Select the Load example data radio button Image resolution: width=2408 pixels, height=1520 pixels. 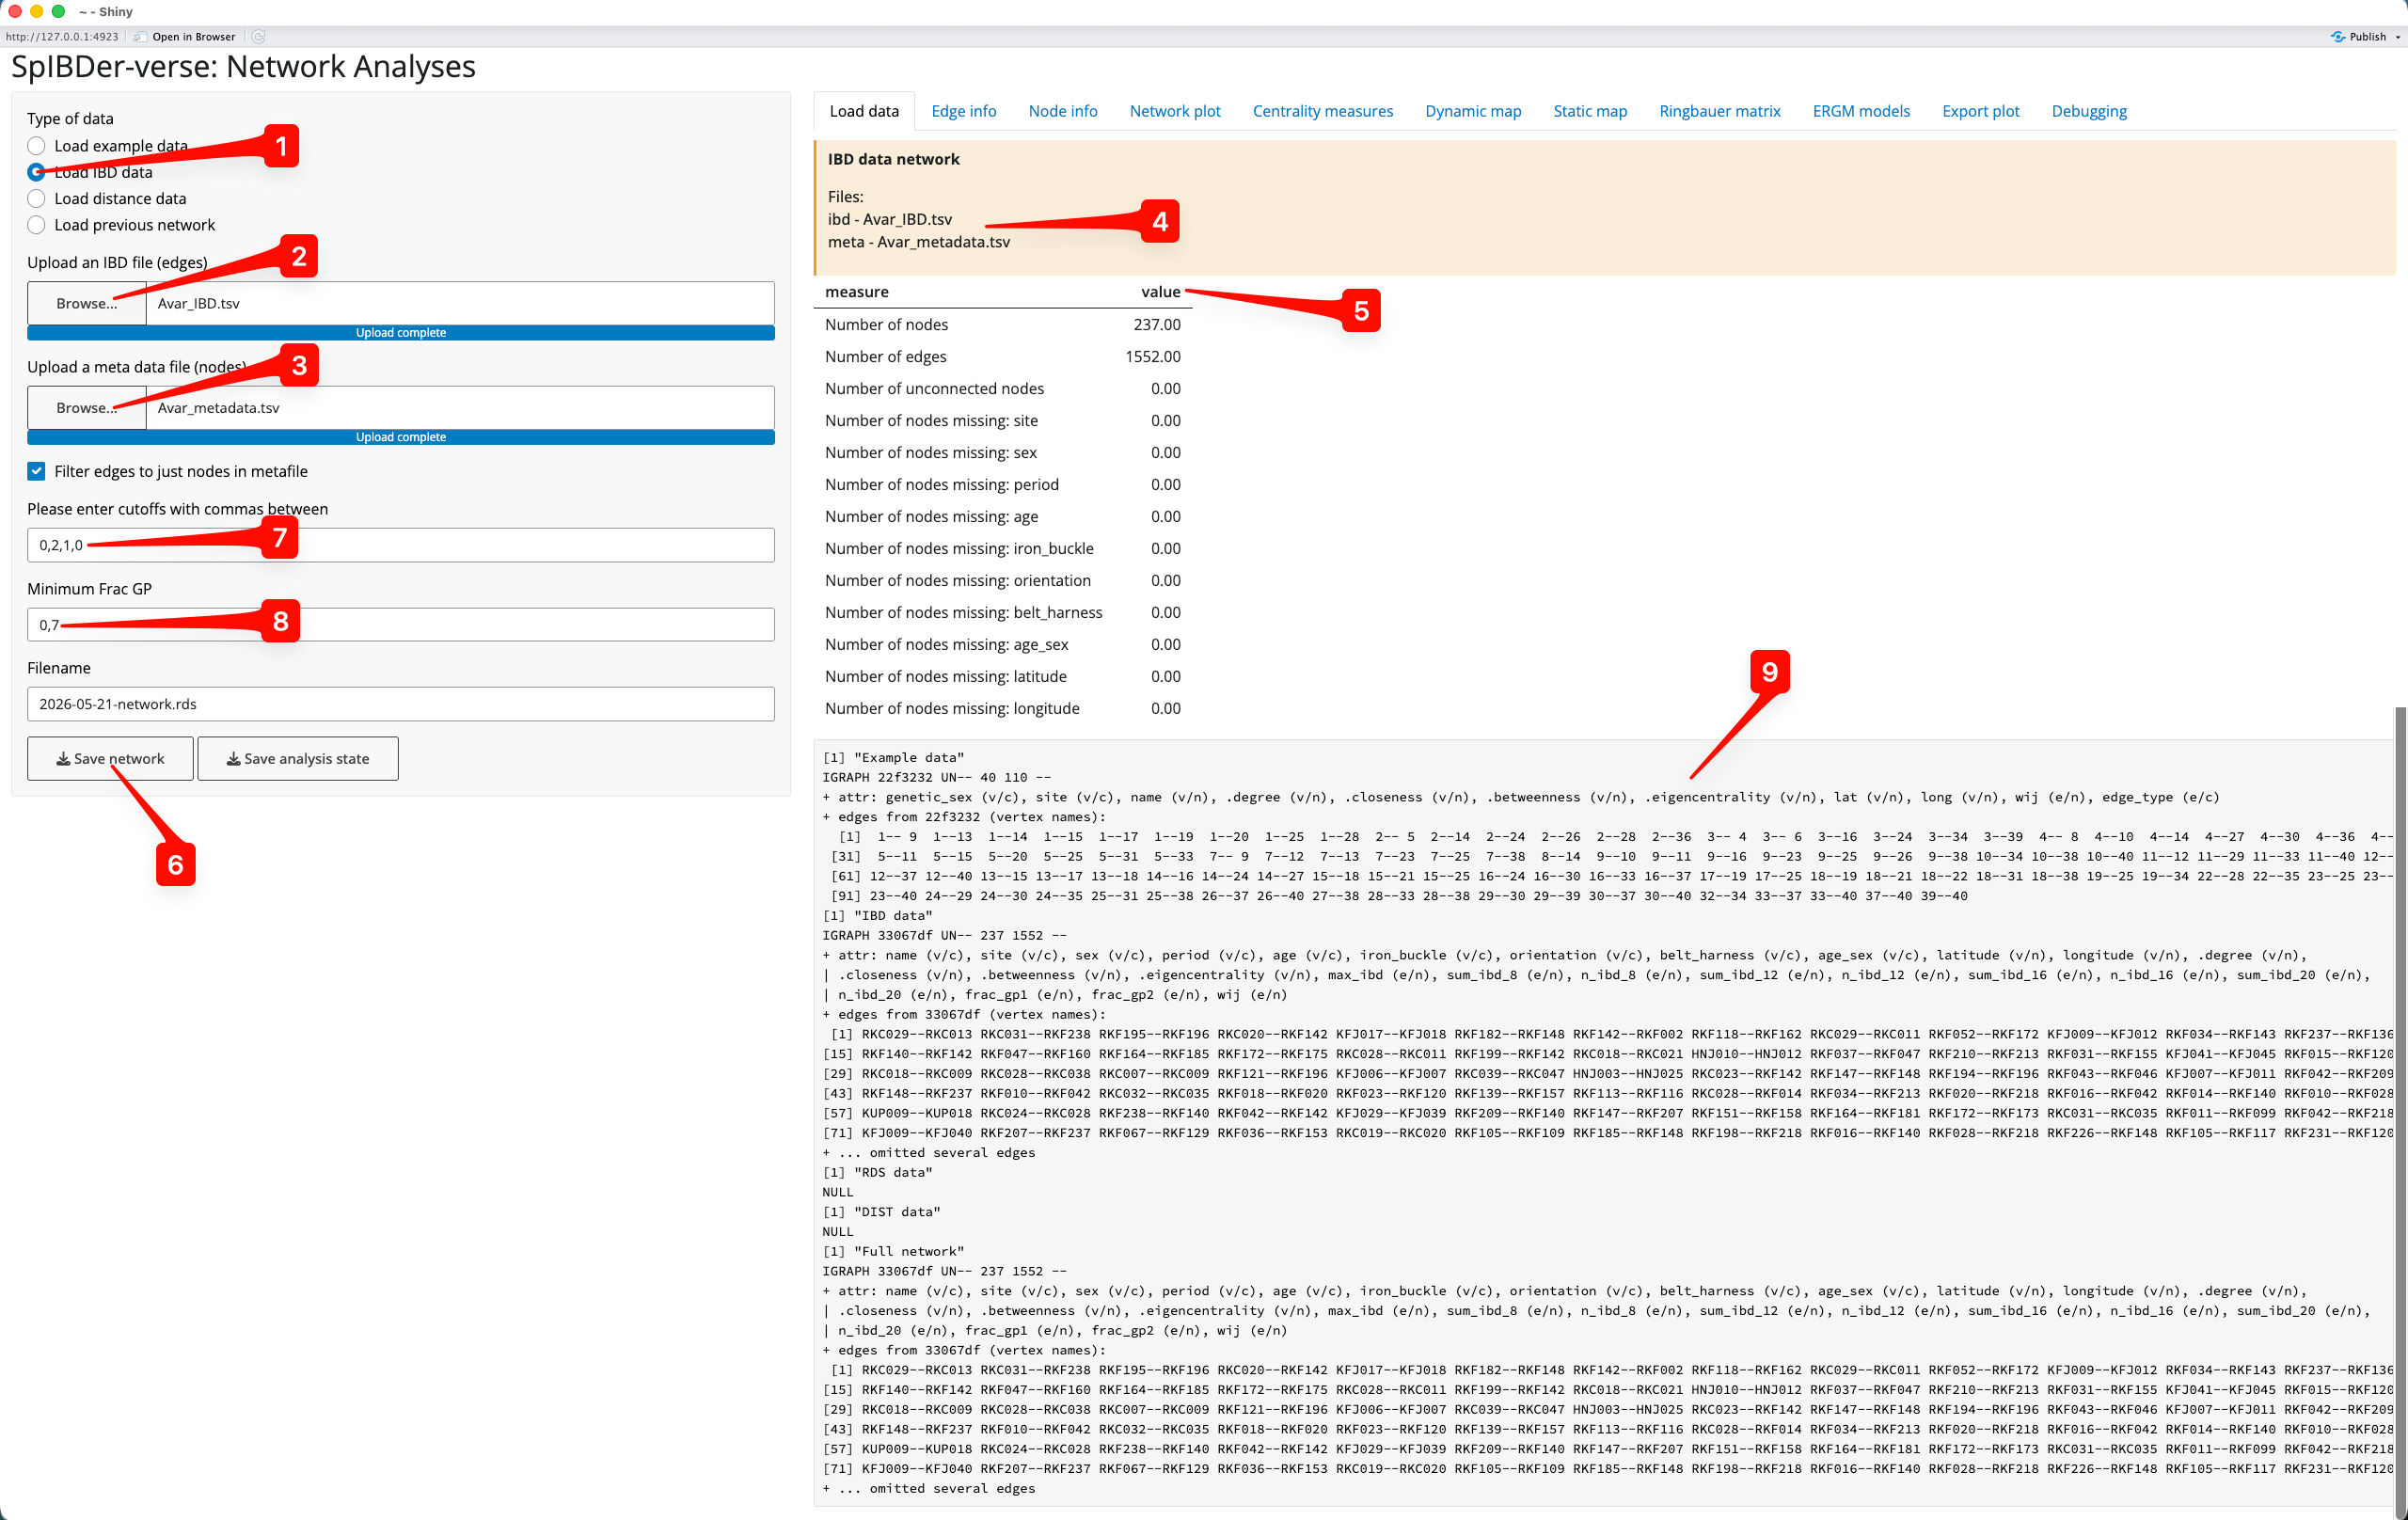pyautogui.click(x=36, y=146)
